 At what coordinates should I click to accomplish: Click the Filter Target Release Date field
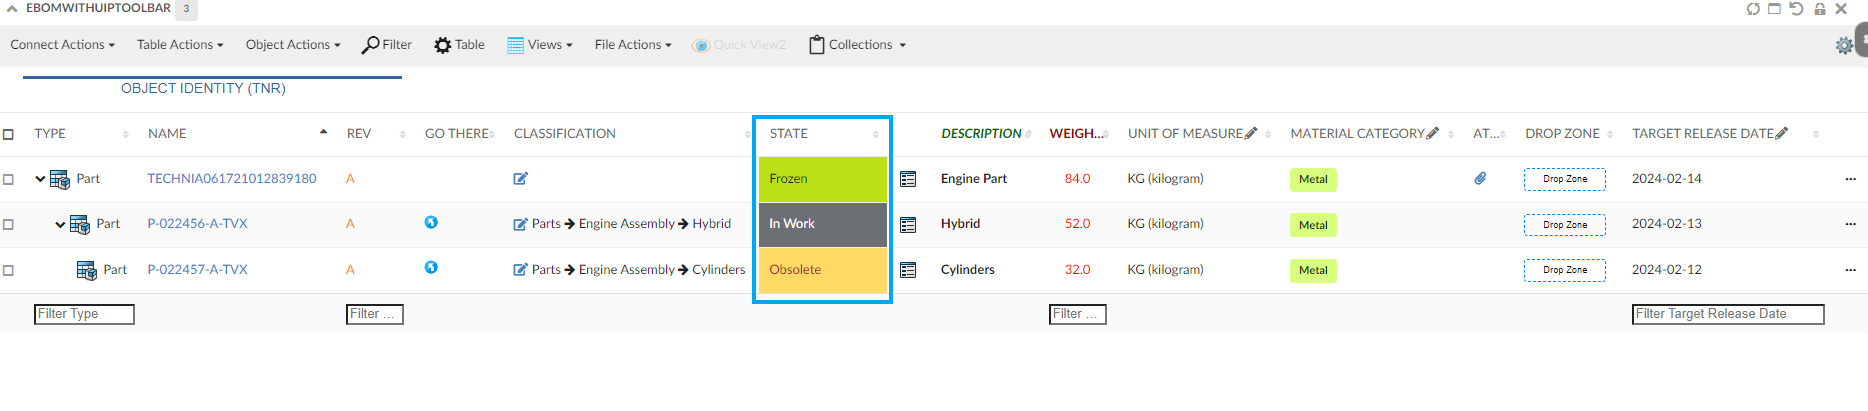point(1727,314)
